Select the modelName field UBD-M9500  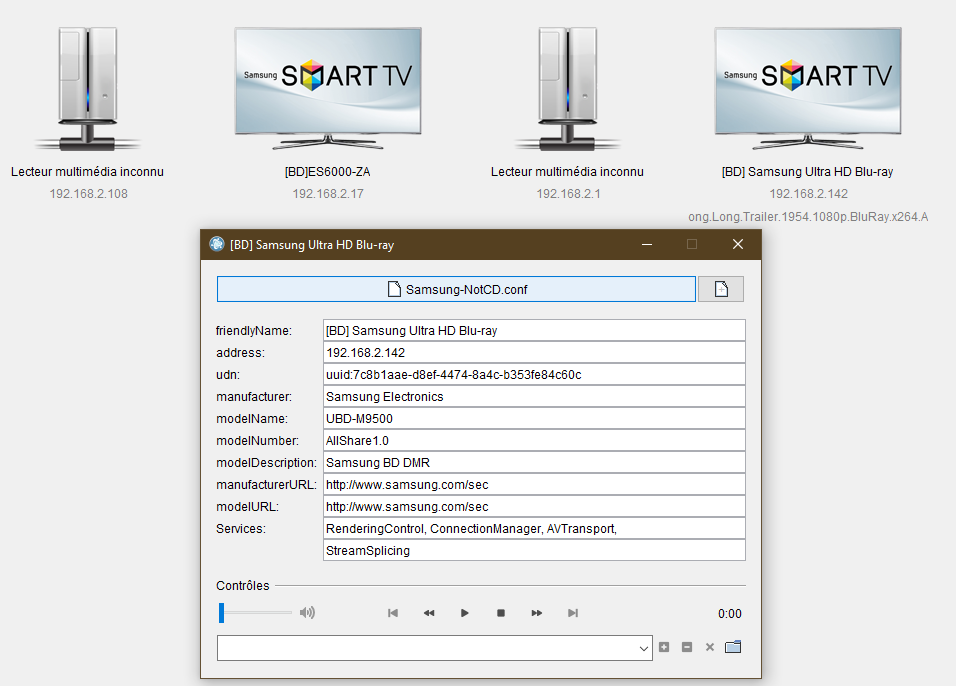(534, 418)
